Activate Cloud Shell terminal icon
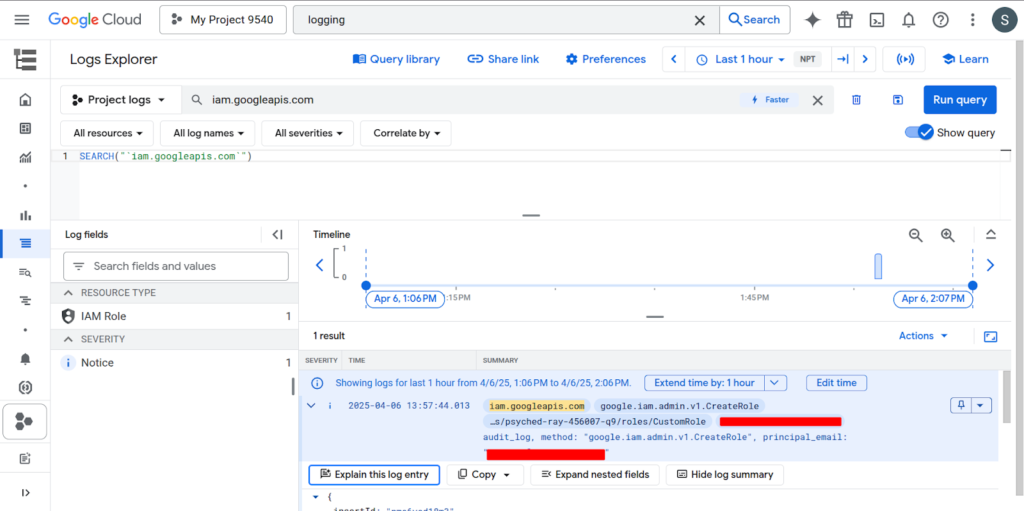 point(876,20)
